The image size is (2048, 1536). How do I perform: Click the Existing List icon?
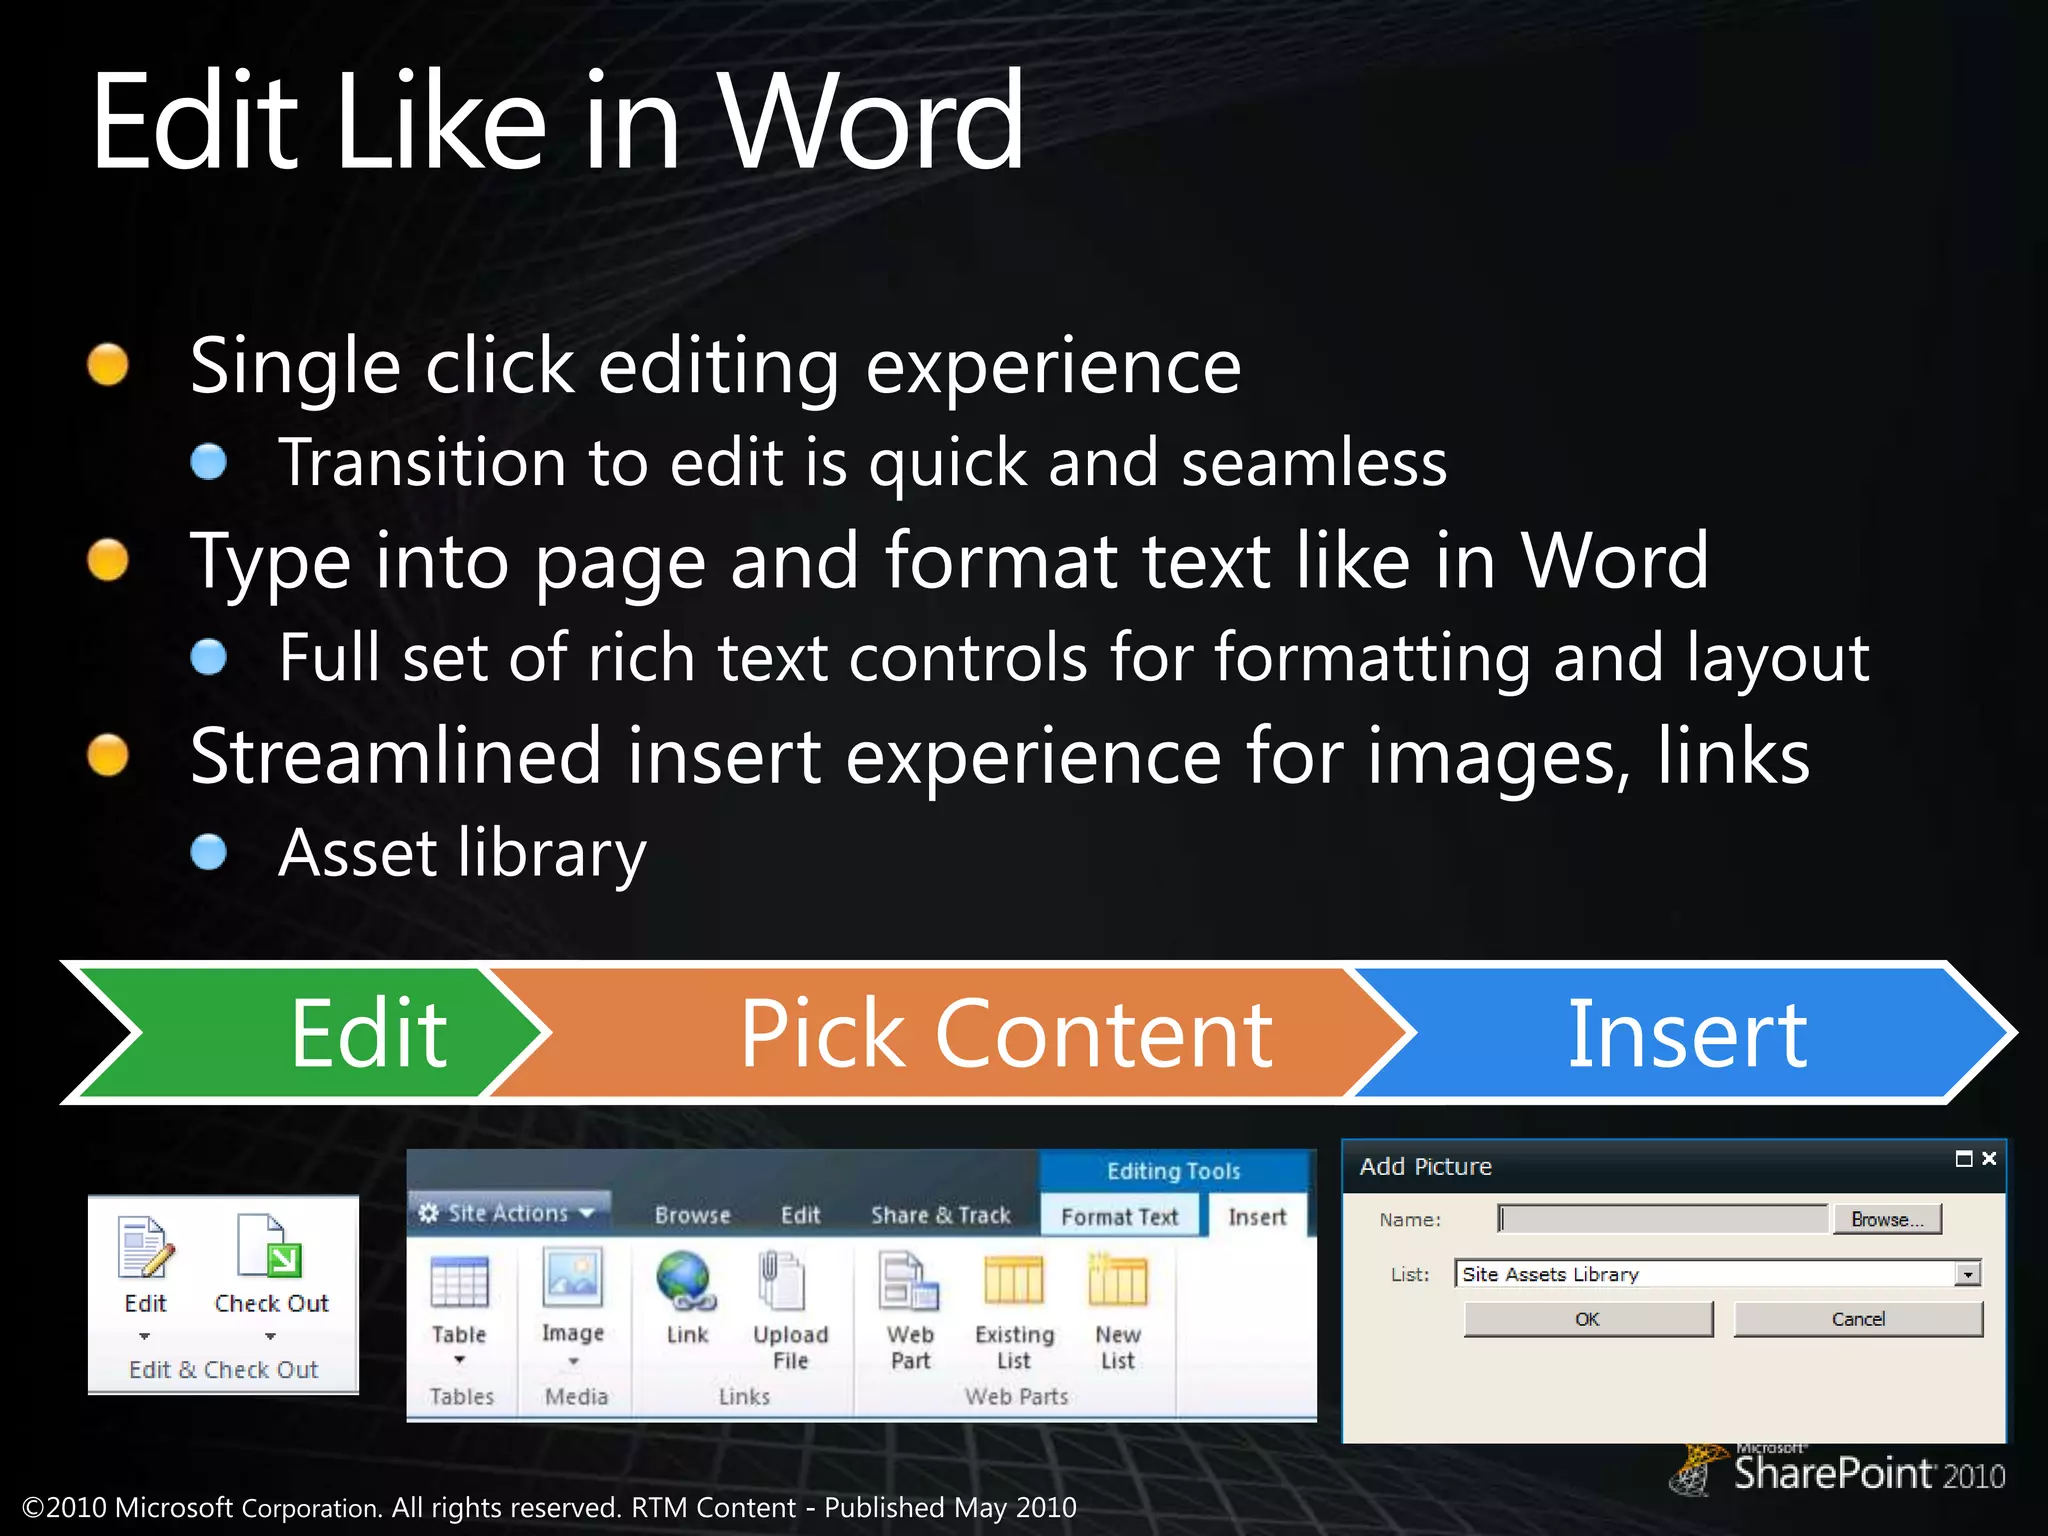[x=1014, y=1281]
